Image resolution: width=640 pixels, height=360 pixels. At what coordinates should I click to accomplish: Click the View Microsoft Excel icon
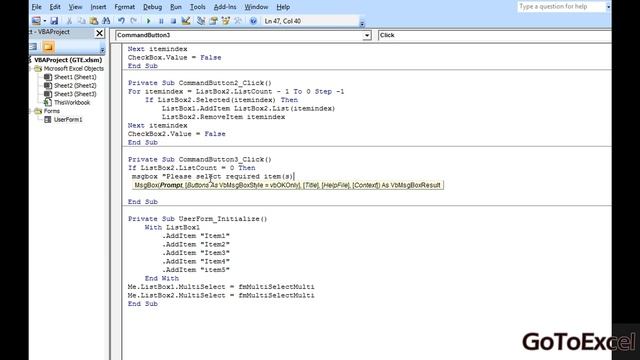point(36,21)
